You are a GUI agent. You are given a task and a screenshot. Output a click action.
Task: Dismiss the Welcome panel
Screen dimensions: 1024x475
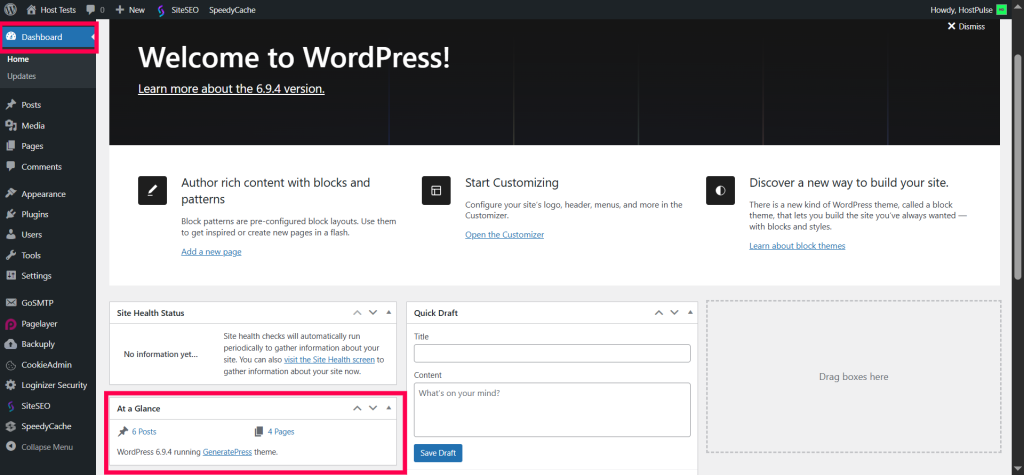[966, 27]
